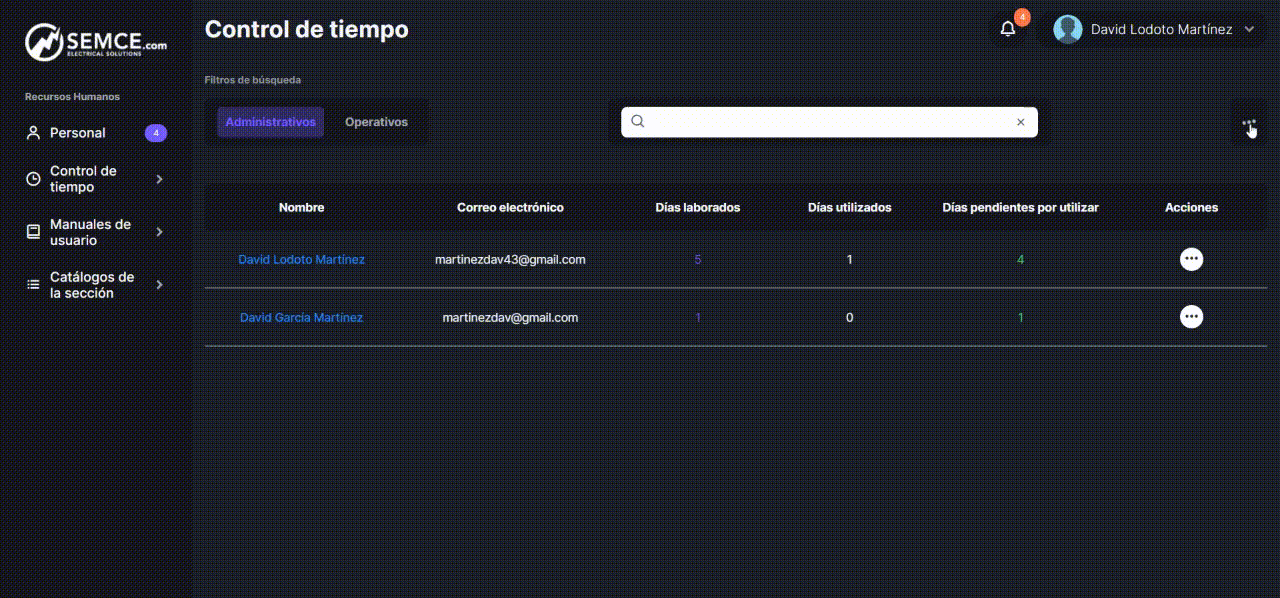Open David García Martínez name link
This screenshot has height=598, width=1280.
(x=301, y=317)
